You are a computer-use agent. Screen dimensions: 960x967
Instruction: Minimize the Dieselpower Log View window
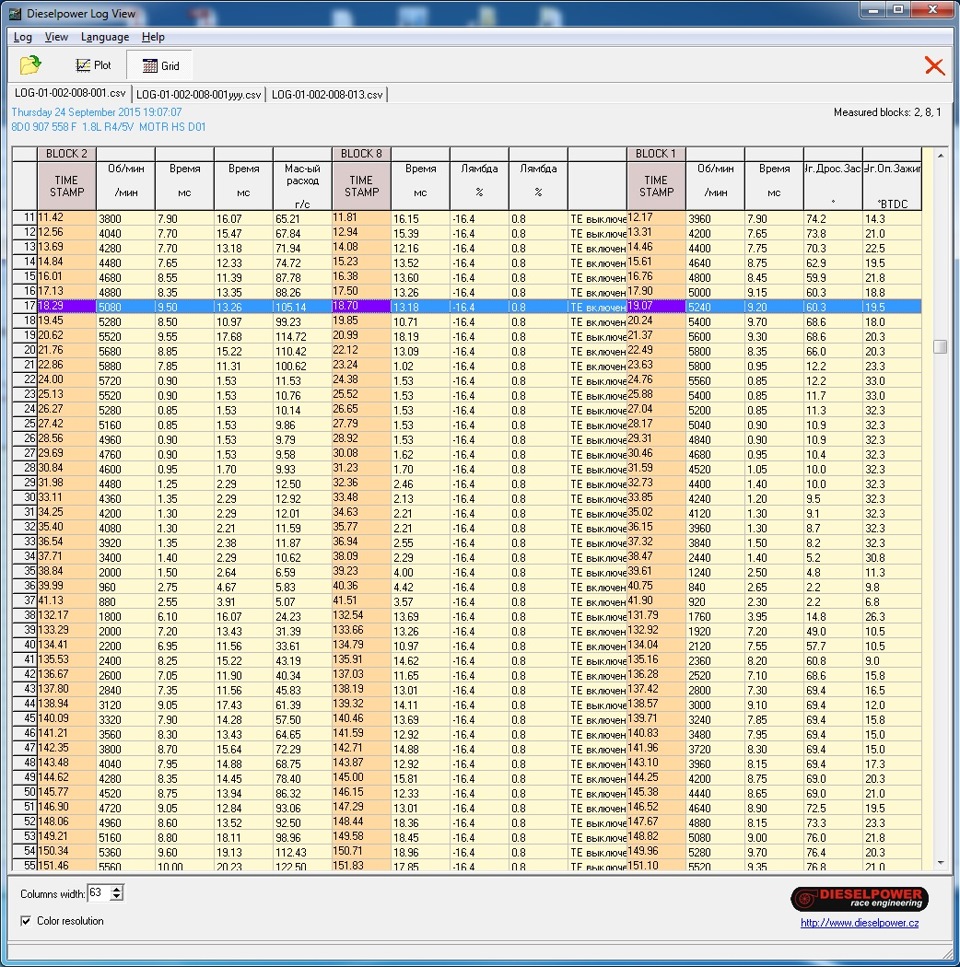(873, 10)
